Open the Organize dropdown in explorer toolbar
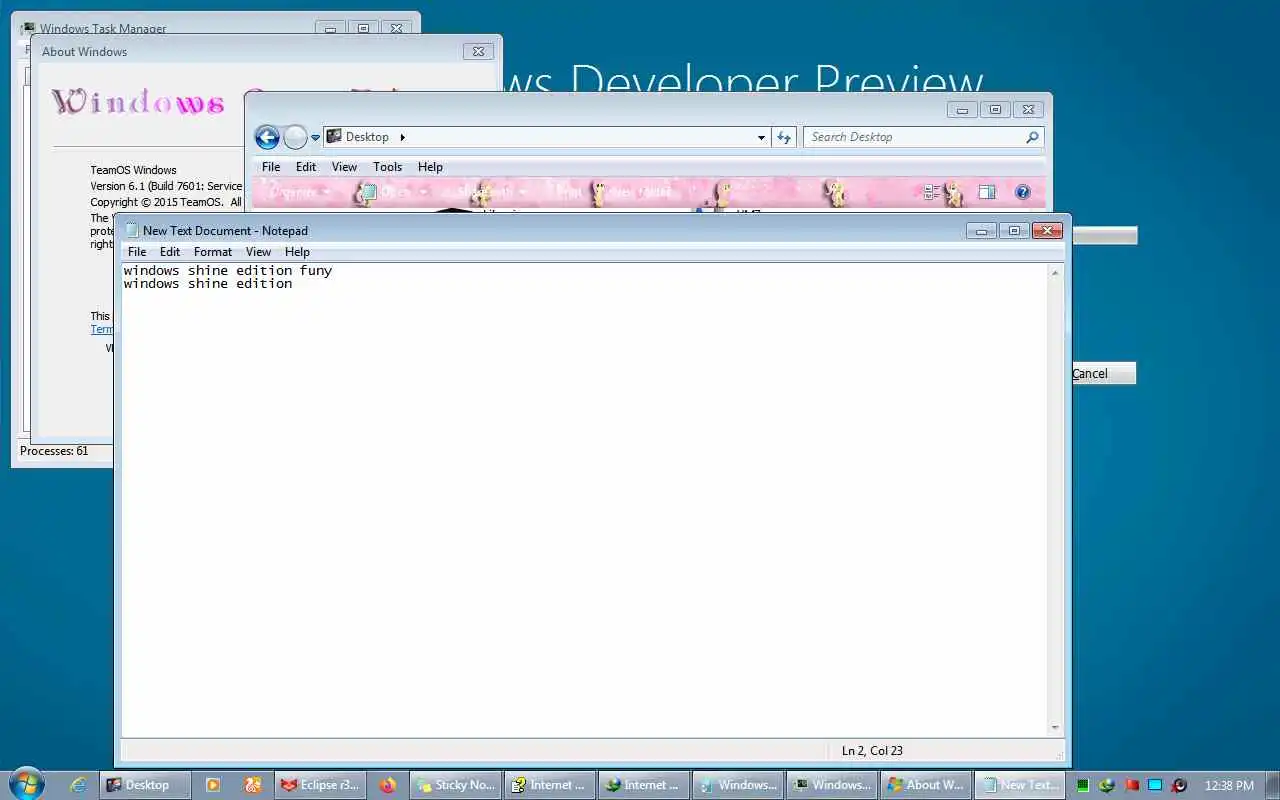1280x800 pixels. (299, 192)
